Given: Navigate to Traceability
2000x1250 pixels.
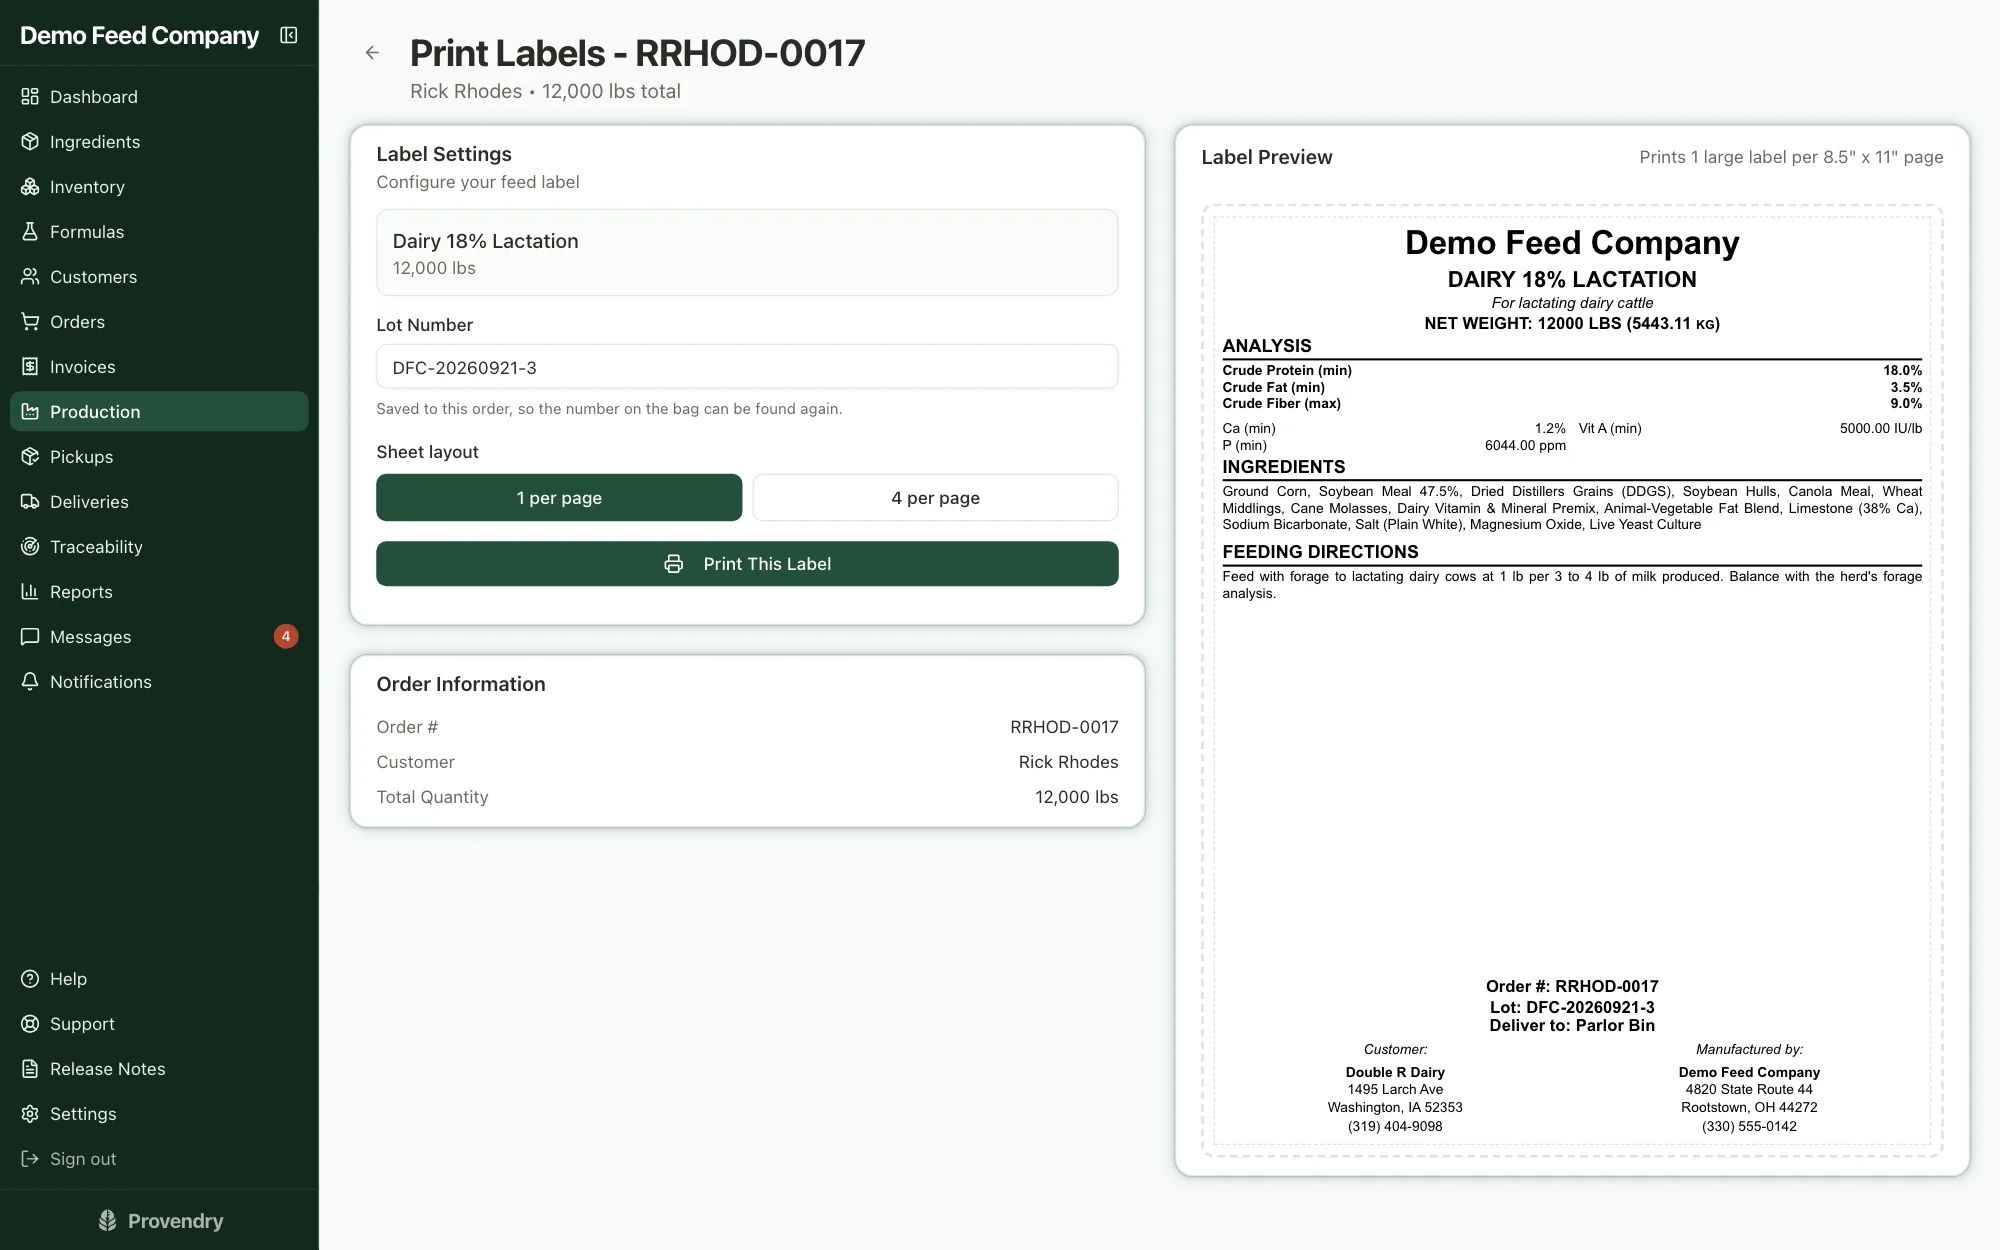Looking at the screenshot, I should pos(159,547).
